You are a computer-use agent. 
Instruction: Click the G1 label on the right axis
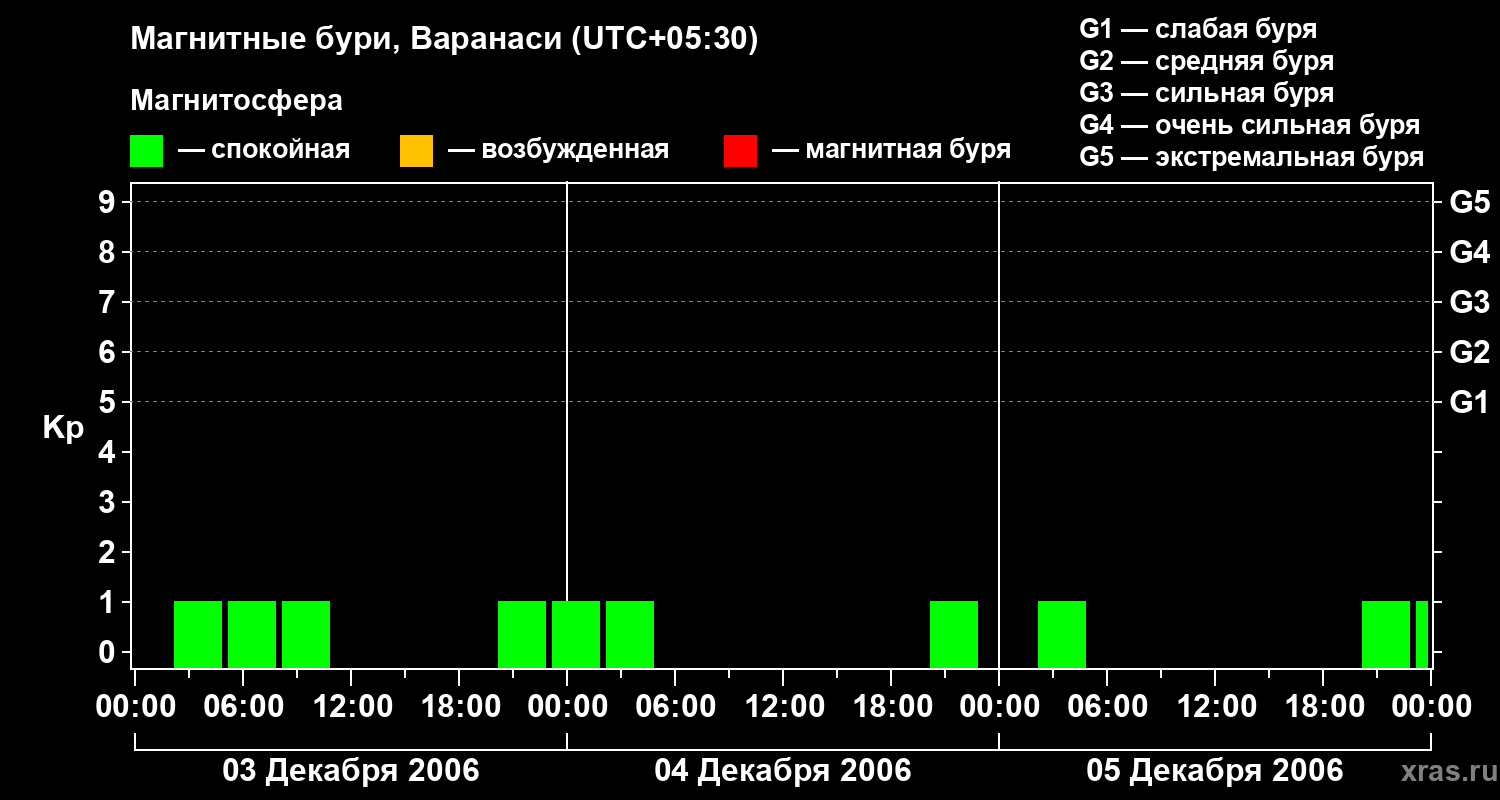(1469, 402)
